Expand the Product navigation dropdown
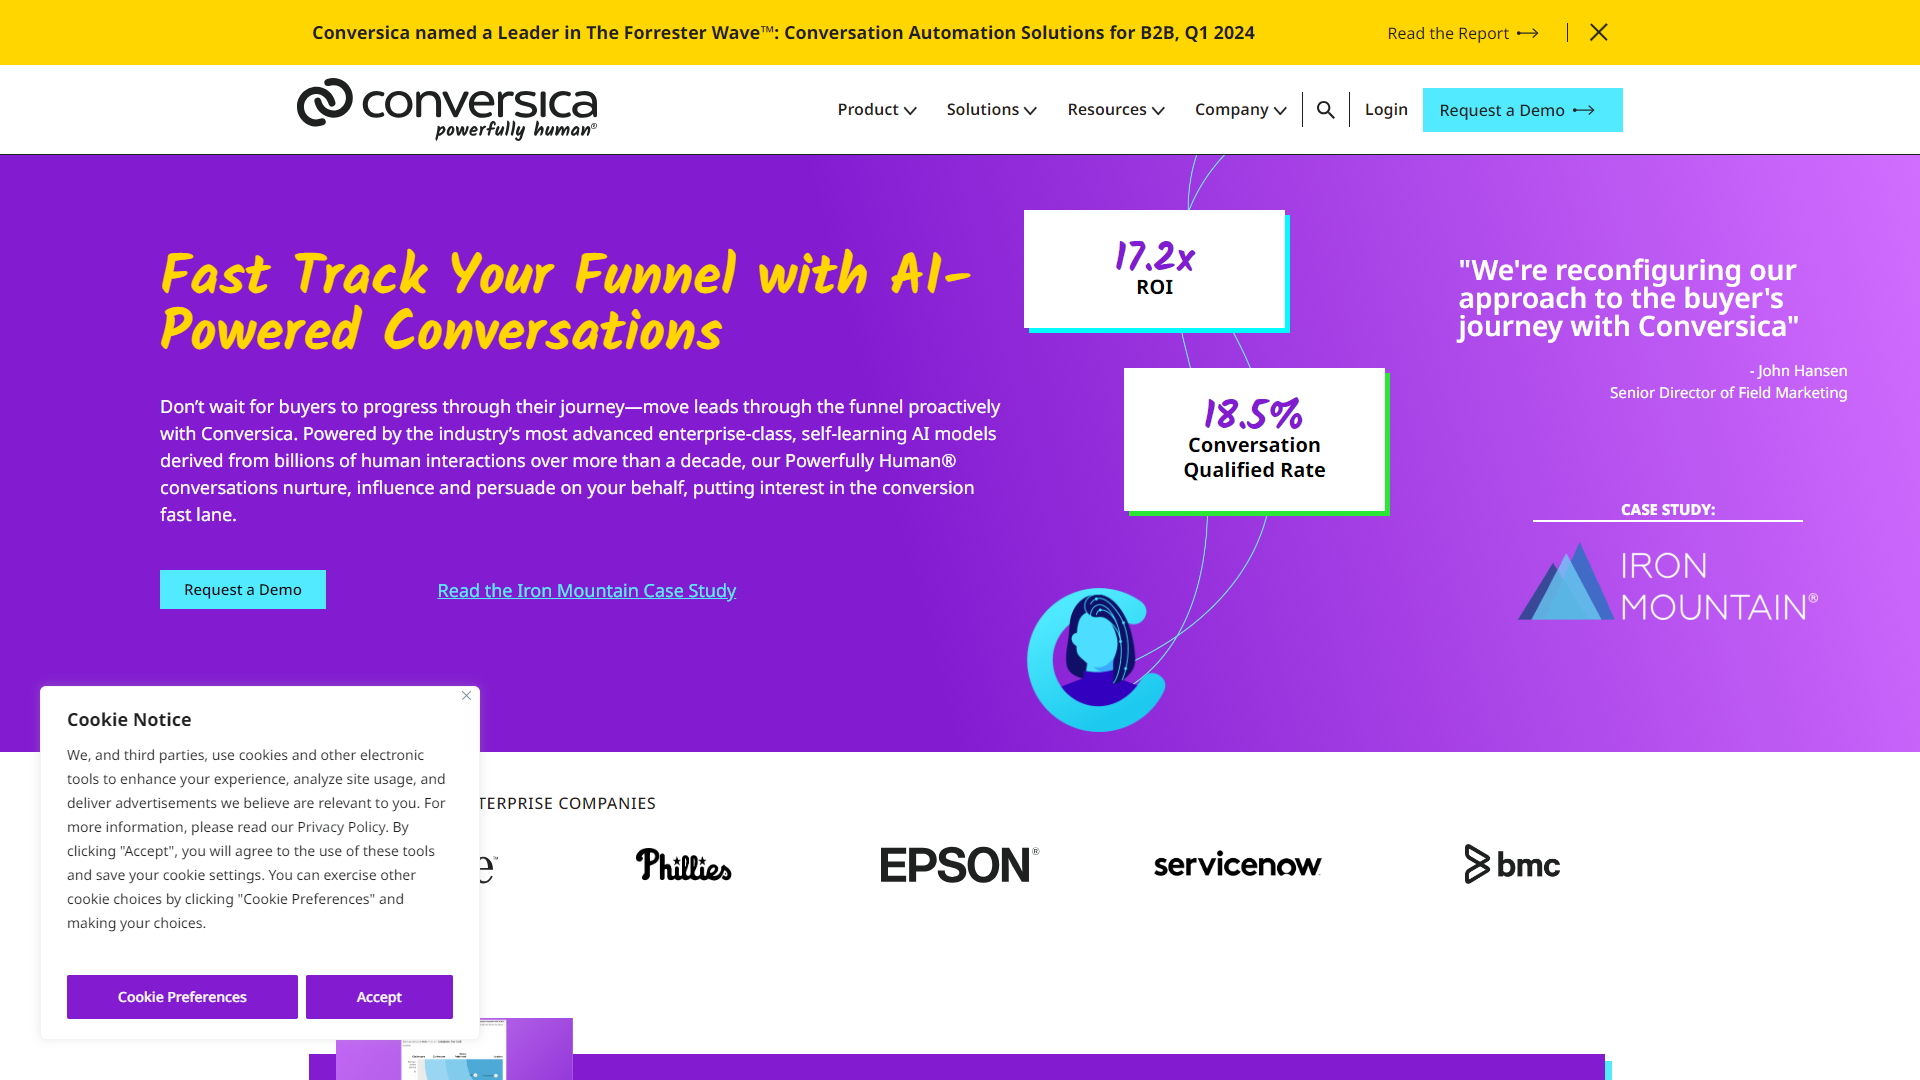Image resolution: width=1920 pixels, height=1080 pixels. (x=876, y=109)
